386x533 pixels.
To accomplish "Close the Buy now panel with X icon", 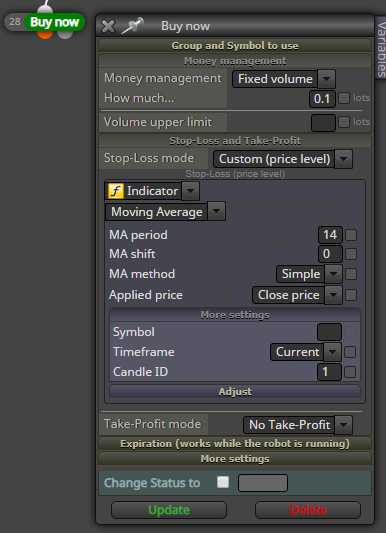I will pos(108,27).
